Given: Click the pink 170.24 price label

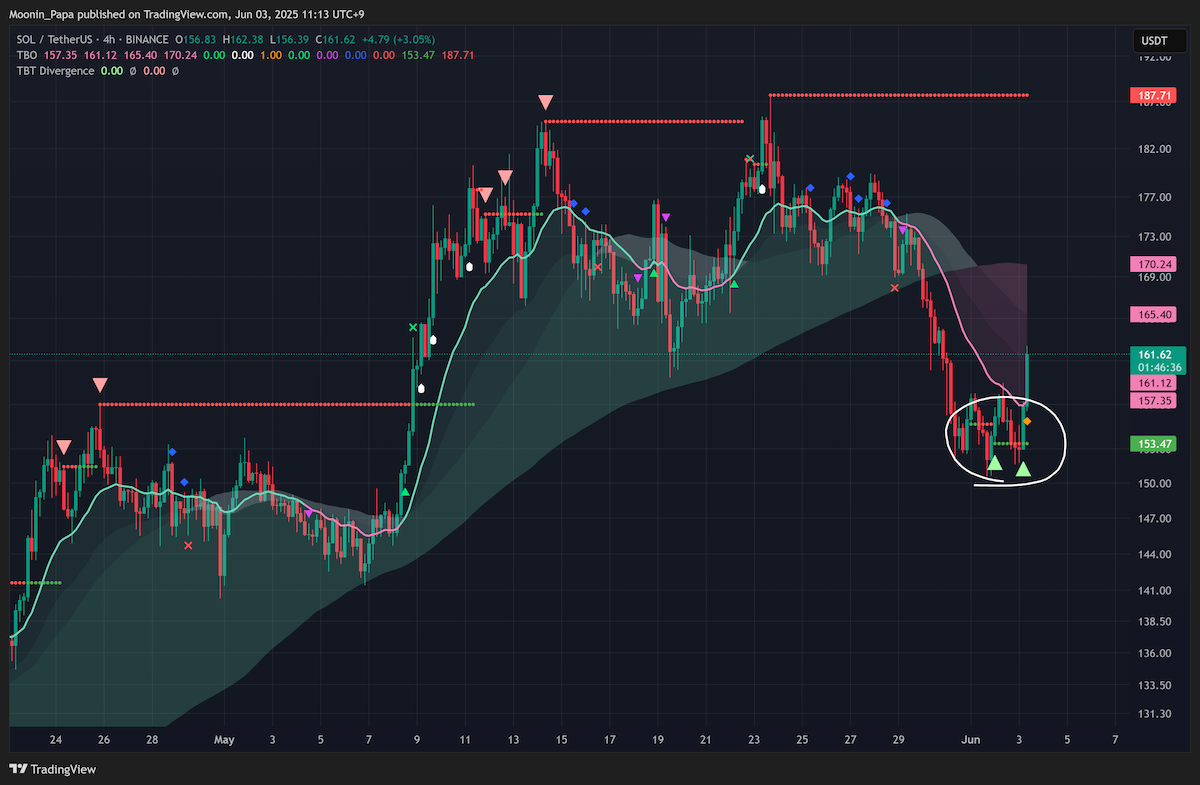Looking at the screenshot, I should (x=1152, y=265).
